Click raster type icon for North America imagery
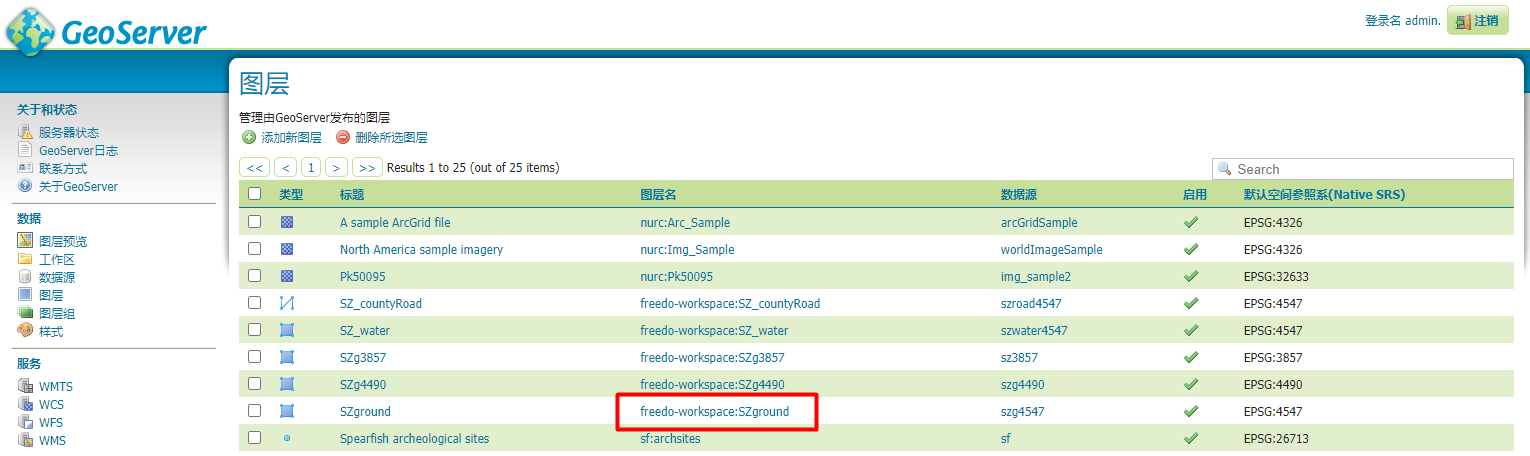Screen dimensions: 1530x456 (x=287, y=249)
